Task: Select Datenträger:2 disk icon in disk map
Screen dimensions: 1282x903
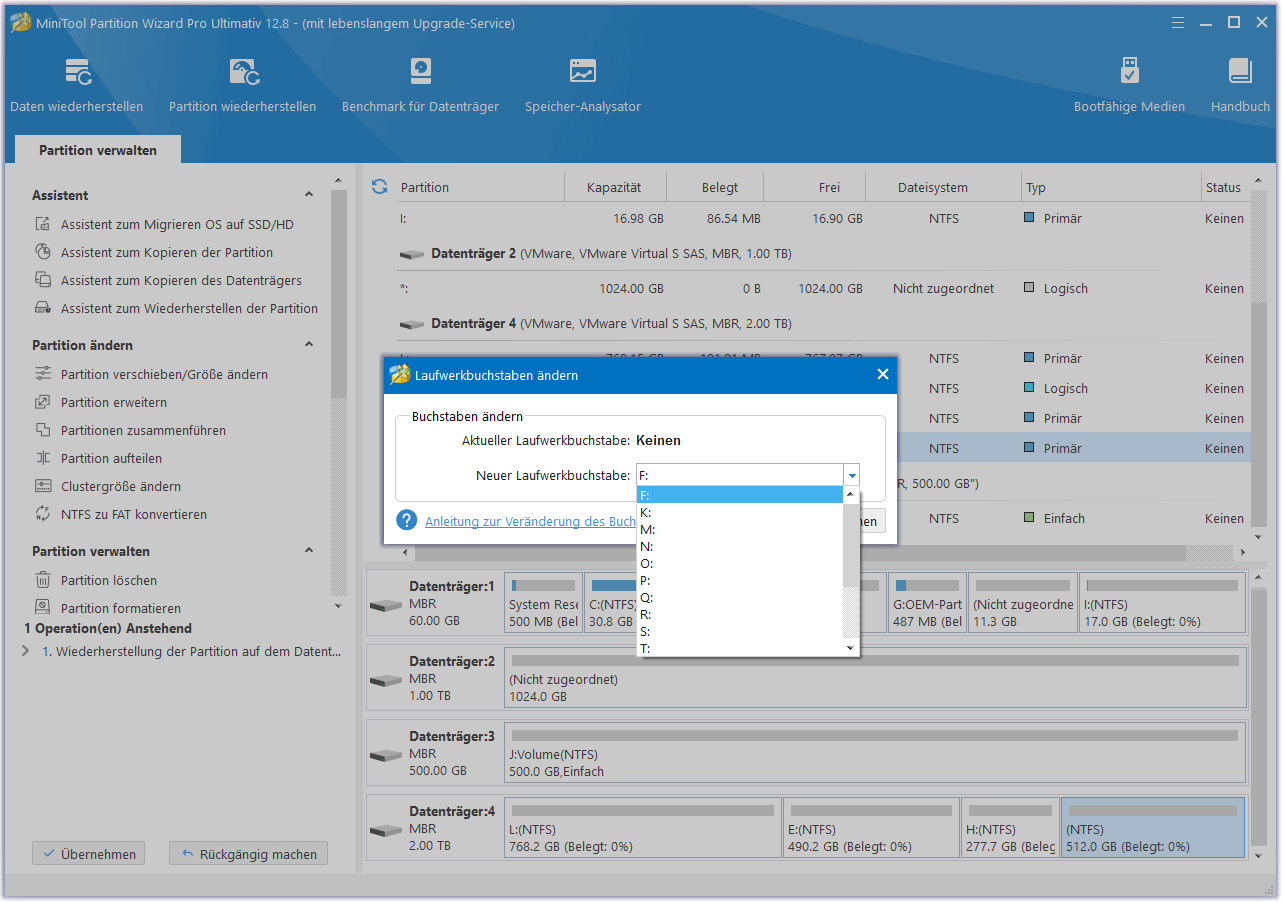Action: point(385,681)
